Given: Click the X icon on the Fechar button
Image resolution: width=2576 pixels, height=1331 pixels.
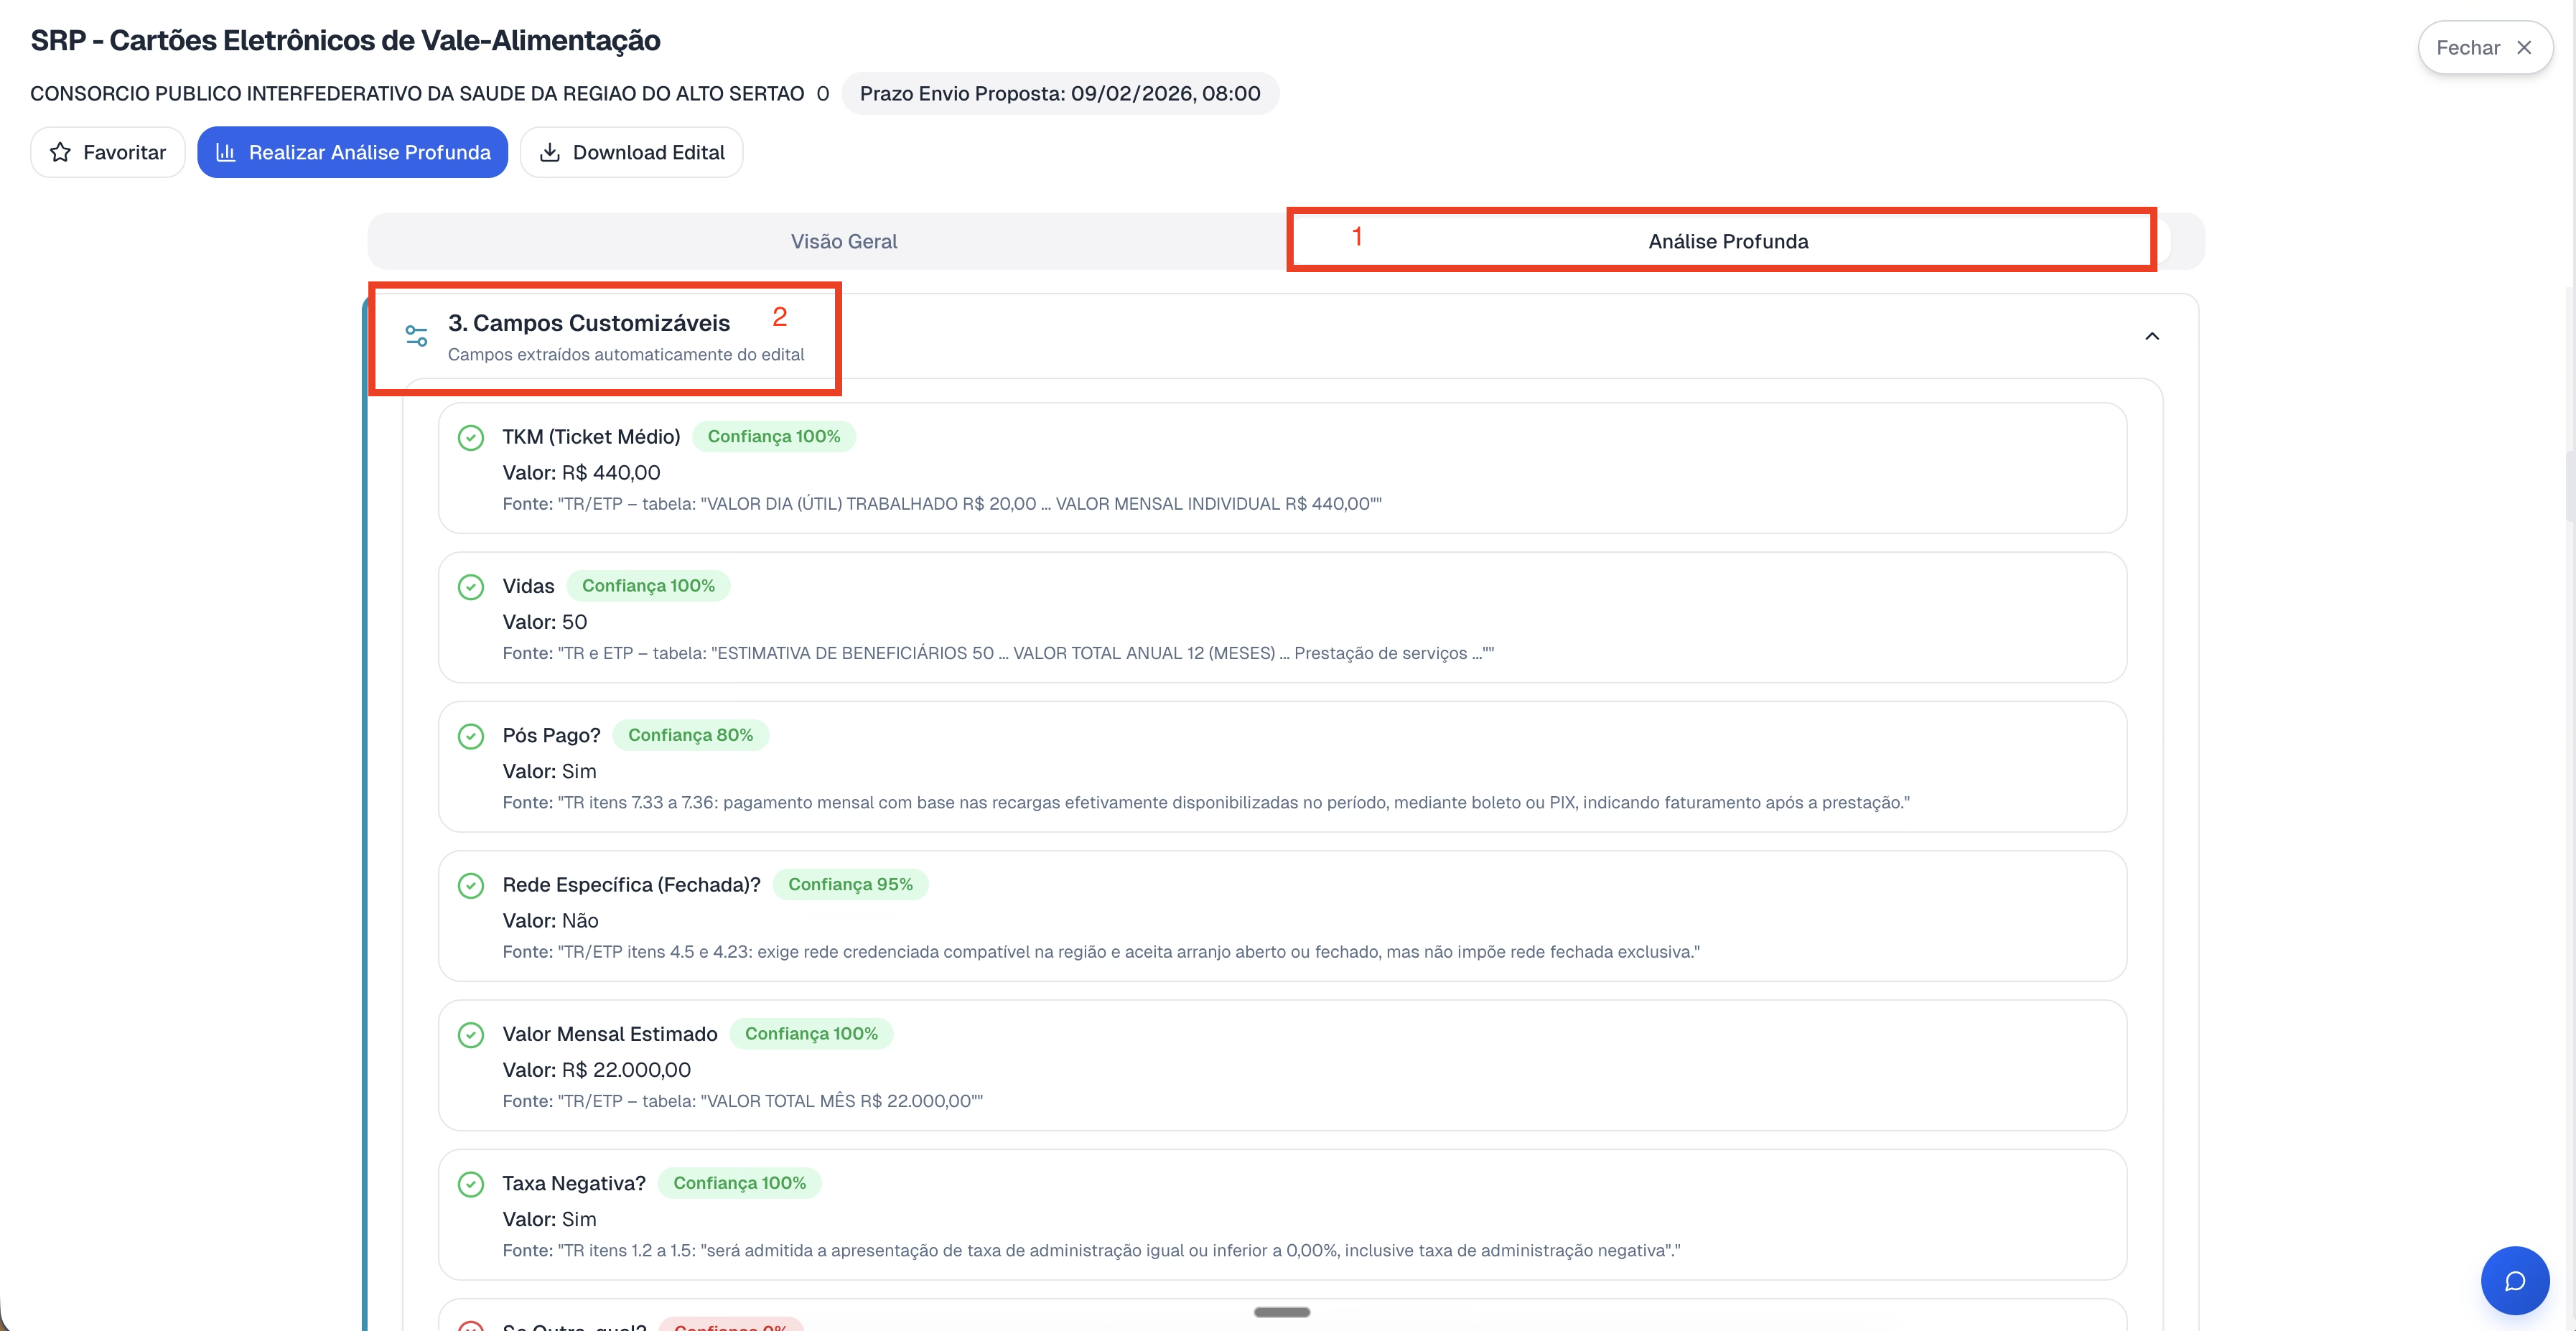Looking at the screenshot, I should tap(2525, 47).
